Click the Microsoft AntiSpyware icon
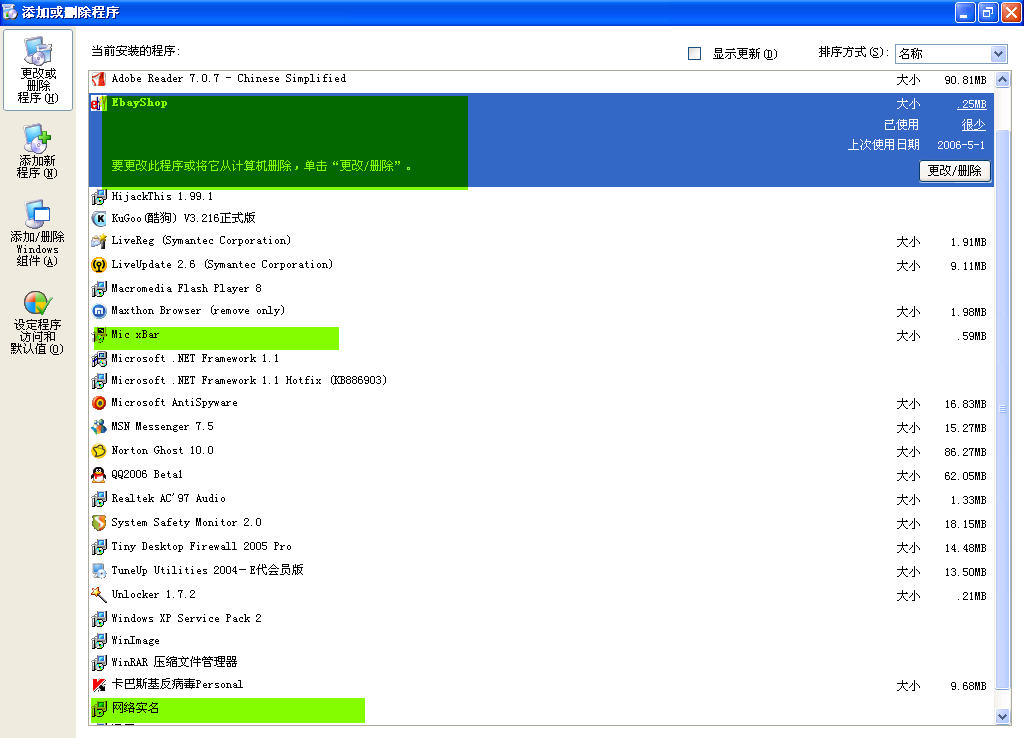1024x738 pixels. pos(99,403)
